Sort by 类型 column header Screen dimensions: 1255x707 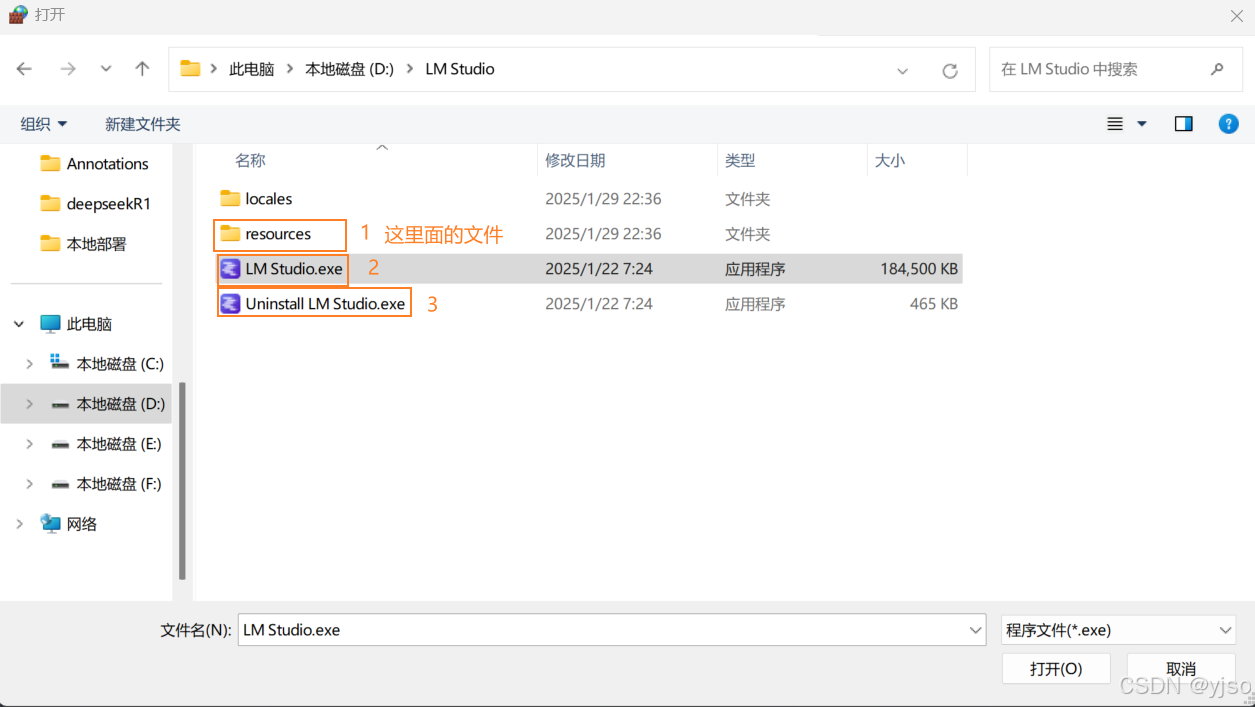tap(740, 160)
